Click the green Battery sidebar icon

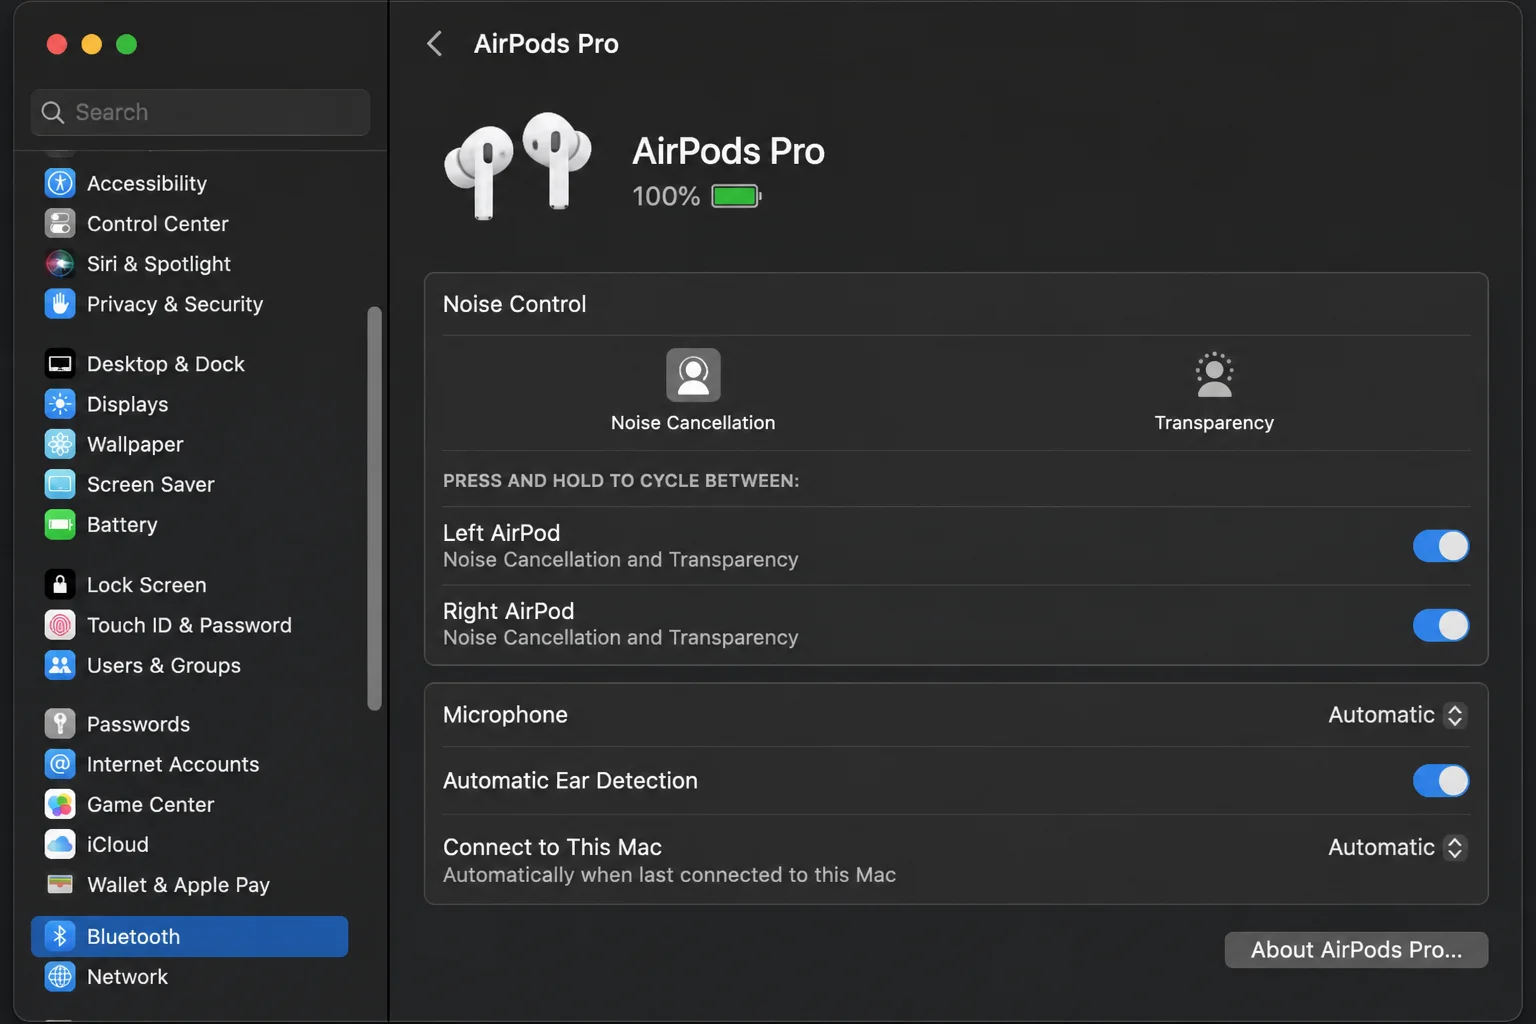coord(60,524)
